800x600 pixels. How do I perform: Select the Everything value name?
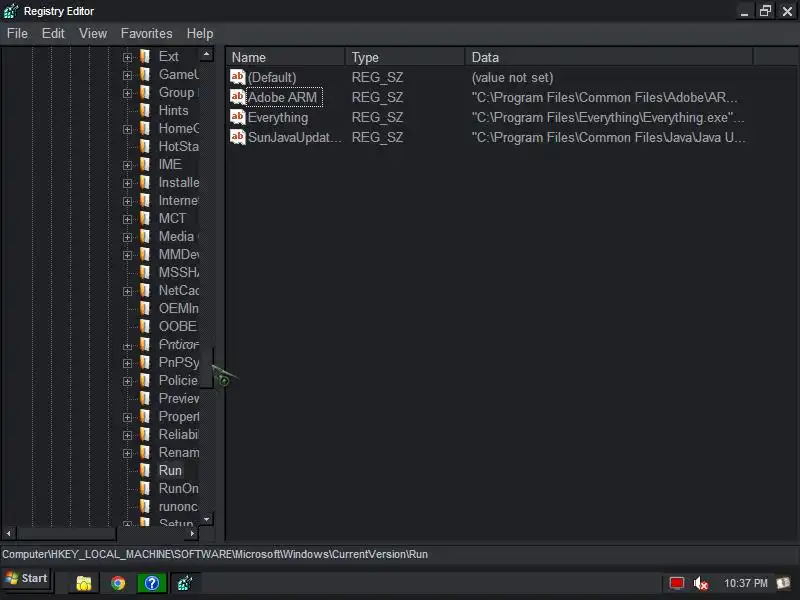click(x=278, y=118)
